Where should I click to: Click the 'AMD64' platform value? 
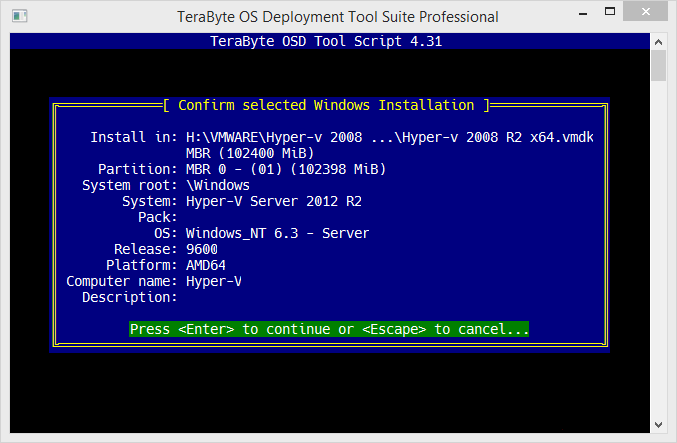click(206, 265)
